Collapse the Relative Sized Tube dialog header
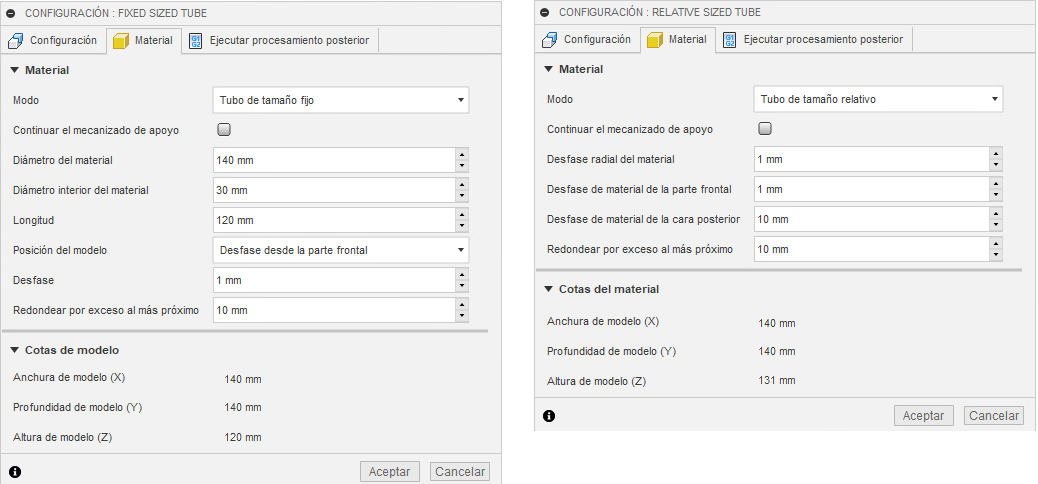 click(x=545, y=12)
